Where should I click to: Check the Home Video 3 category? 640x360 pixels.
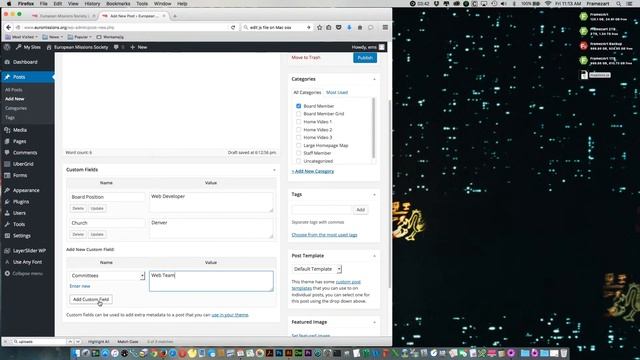(x=298, y=138)
